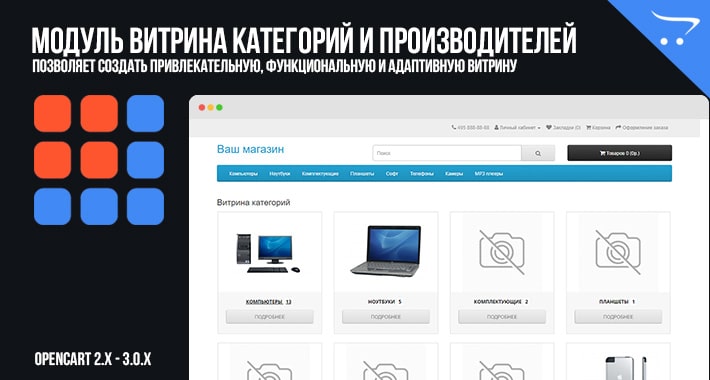The height and width of the screenshot is (380, 710).
Task: Open Компьютеры in the blue menu bar
Action: tap(243, 174)
